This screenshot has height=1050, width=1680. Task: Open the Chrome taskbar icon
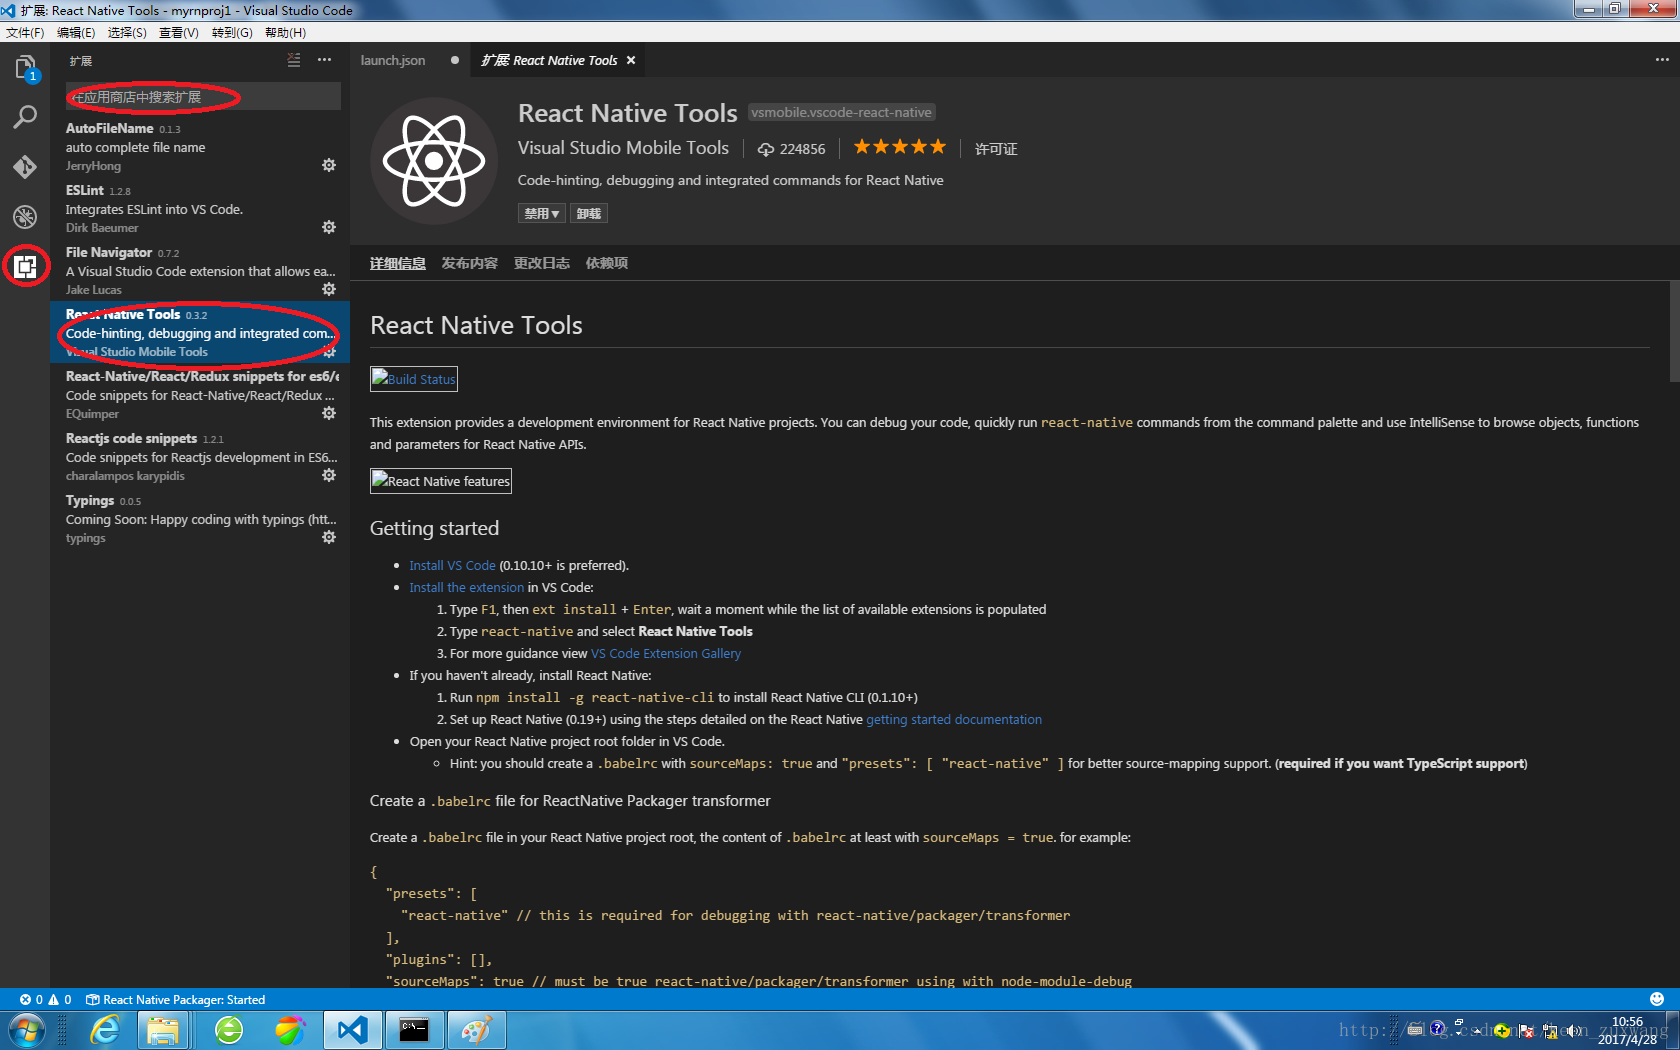(x=290, y=1029)
